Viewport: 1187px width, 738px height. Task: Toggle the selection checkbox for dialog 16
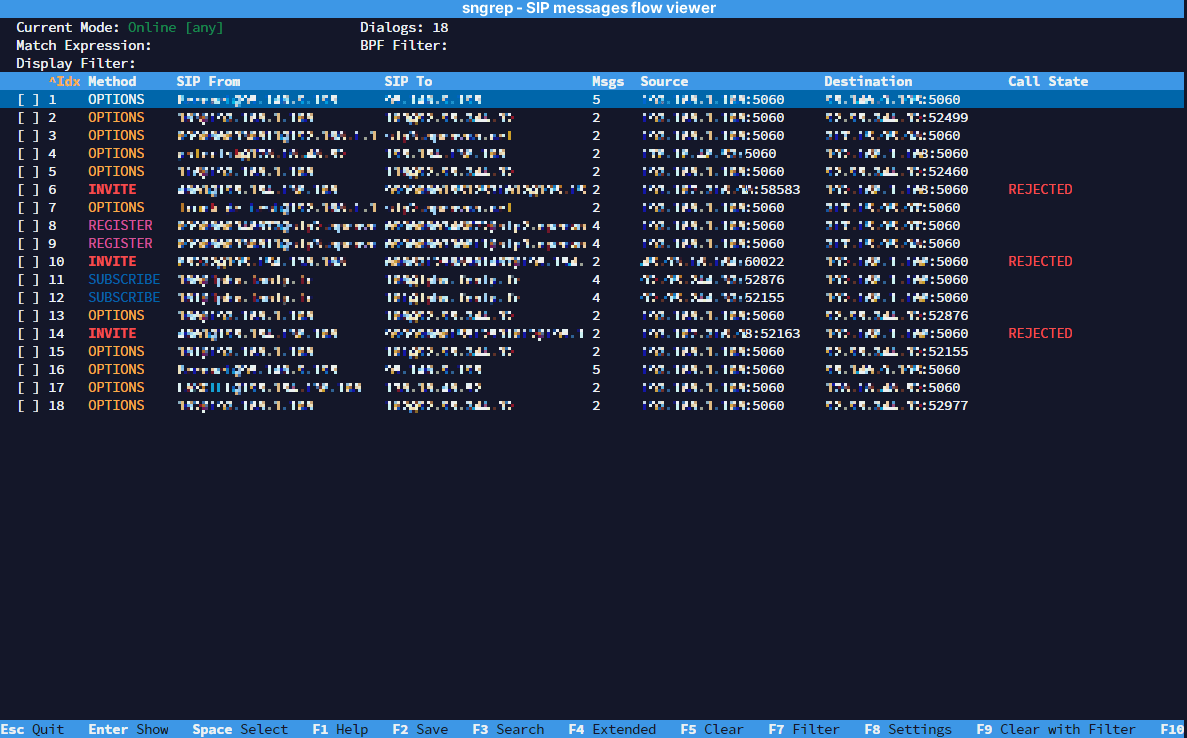click(x=28, y=370)
